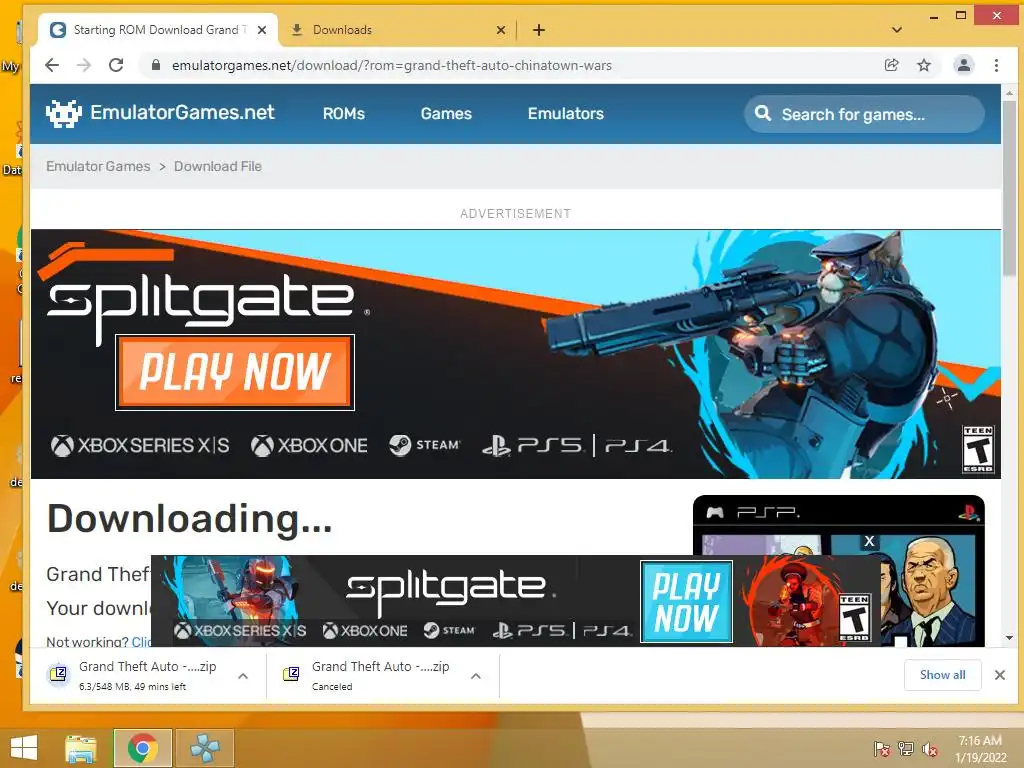Open the taskbar clock and date
The height and width of the screenshot is (768, 1024).
pos(981,749)
